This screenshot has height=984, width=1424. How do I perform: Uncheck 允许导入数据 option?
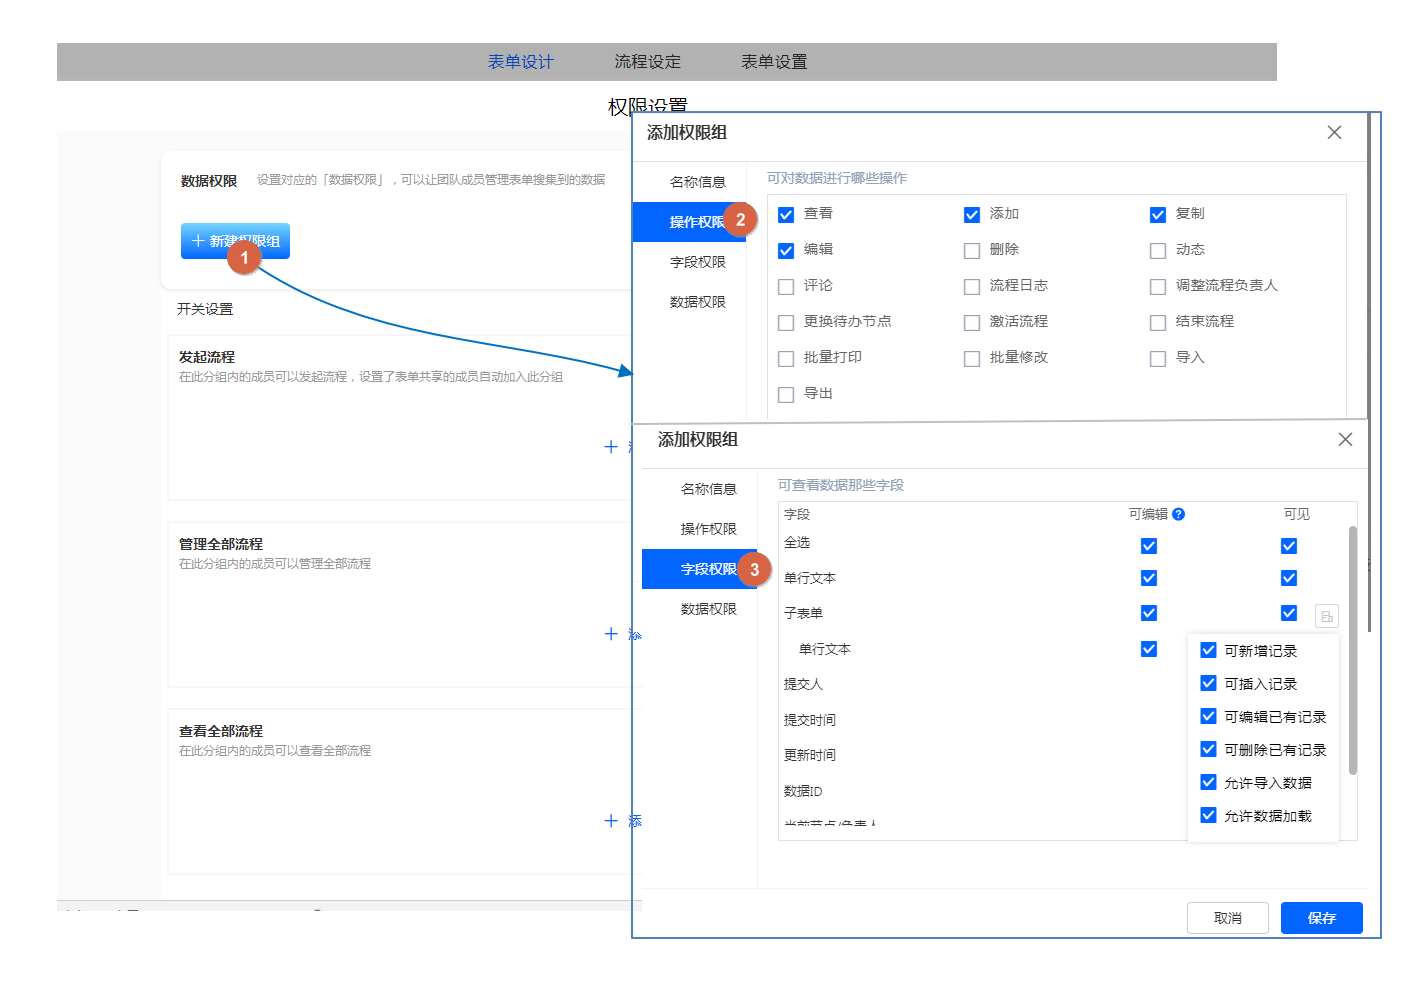point(1208,782)
